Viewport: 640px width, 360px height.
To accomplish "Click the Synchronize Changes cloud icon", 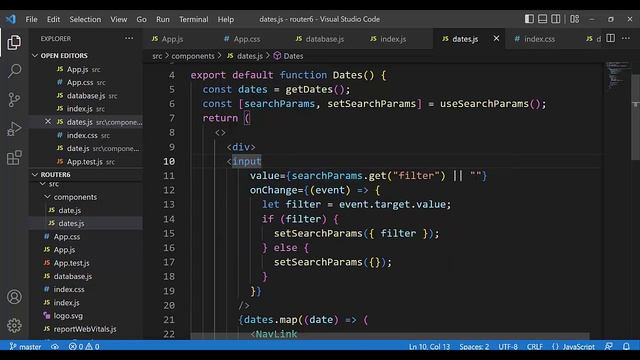I will pyautogui.click(x=55, y=347).
